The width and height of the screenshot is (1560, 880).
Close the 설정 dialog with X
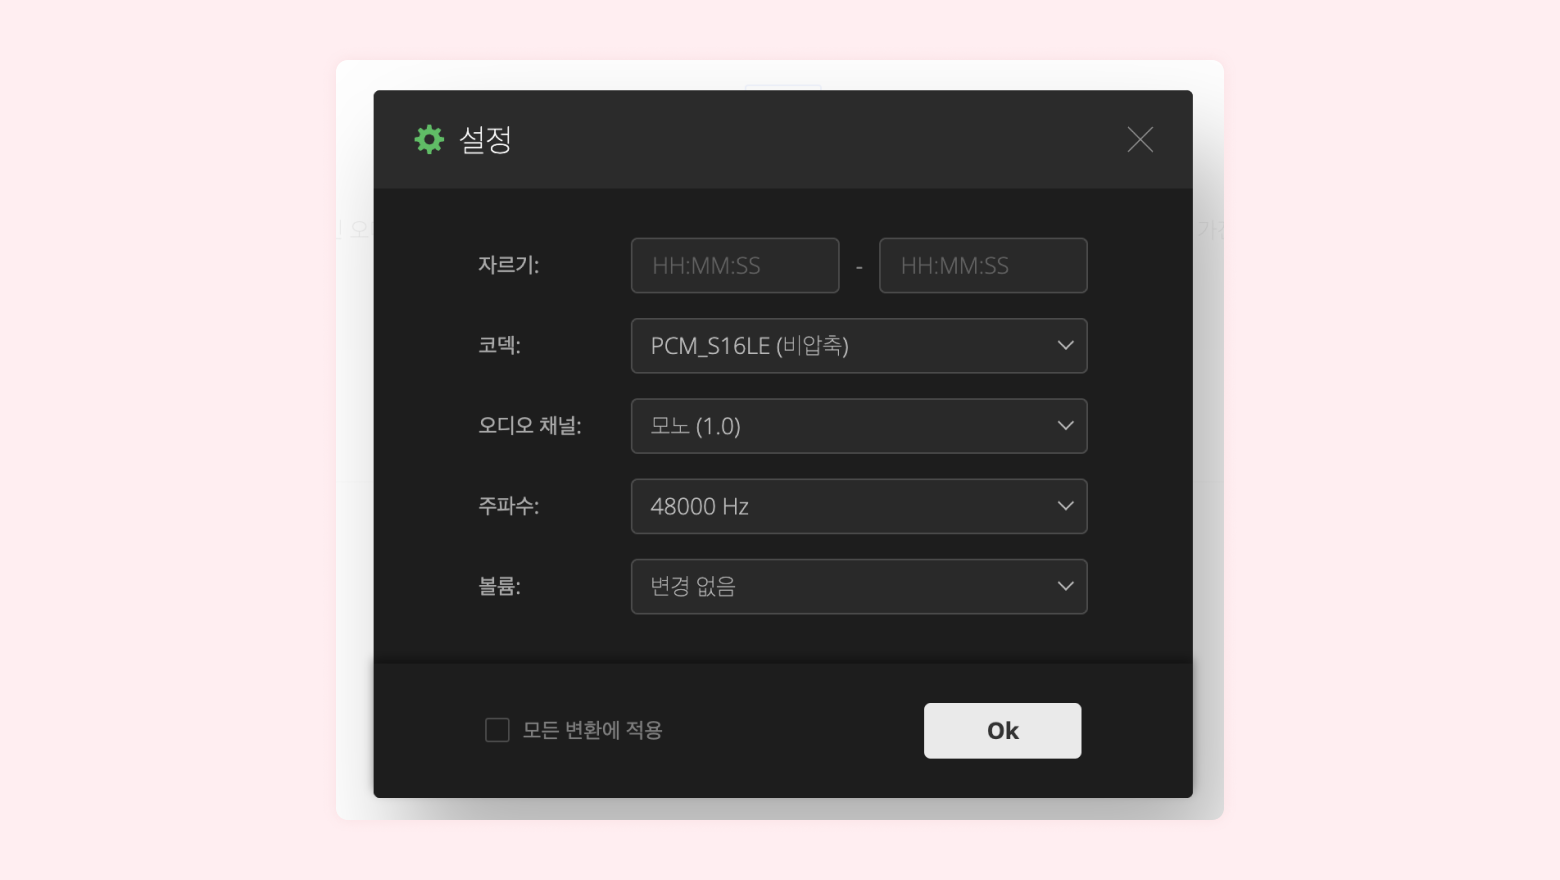pos(1140,140)
